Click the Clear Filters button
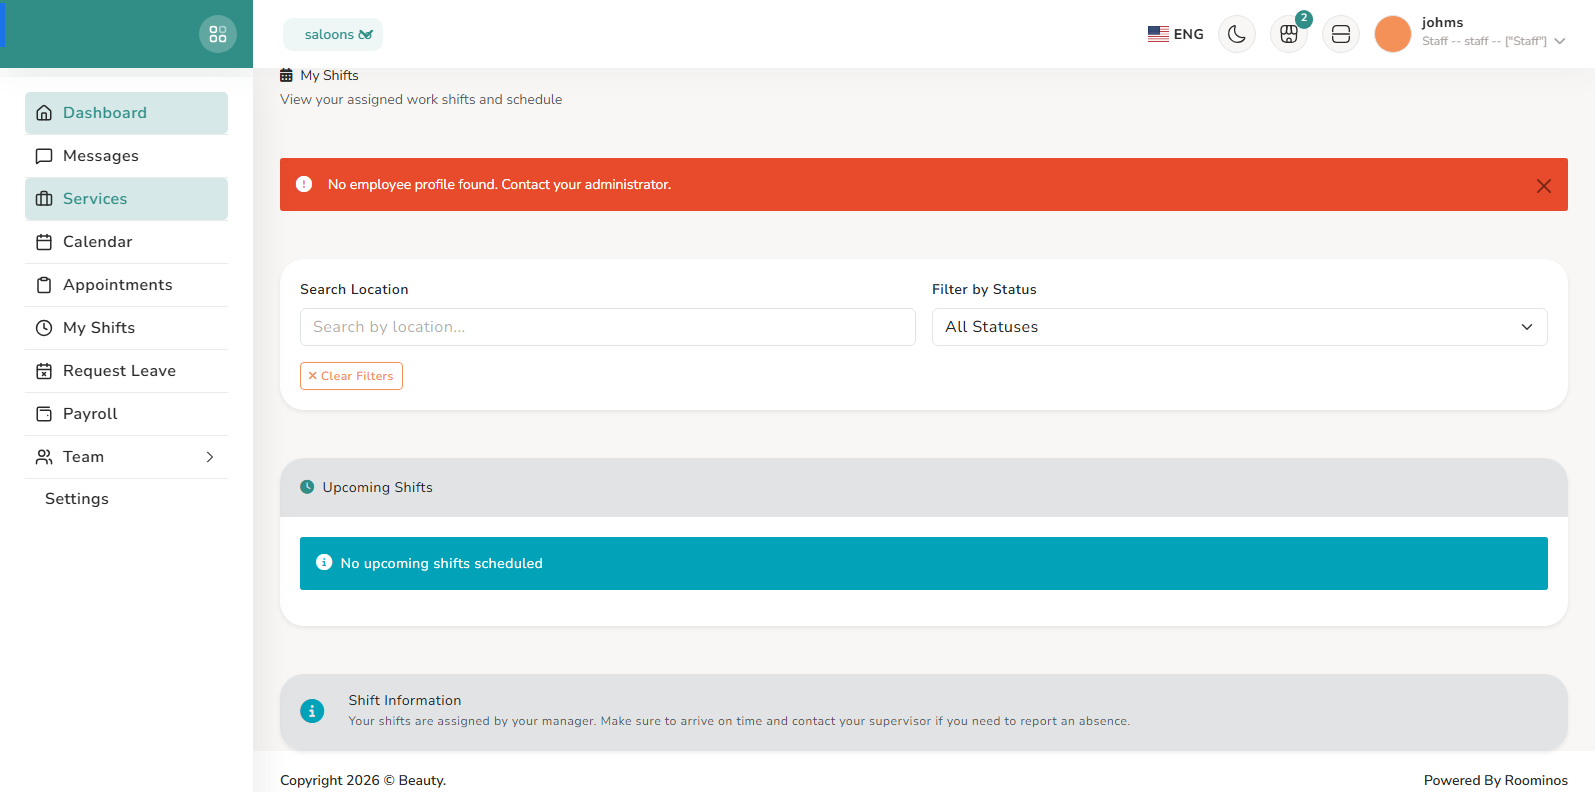The height and width of the screenshot is (792, 1595). 351,376
